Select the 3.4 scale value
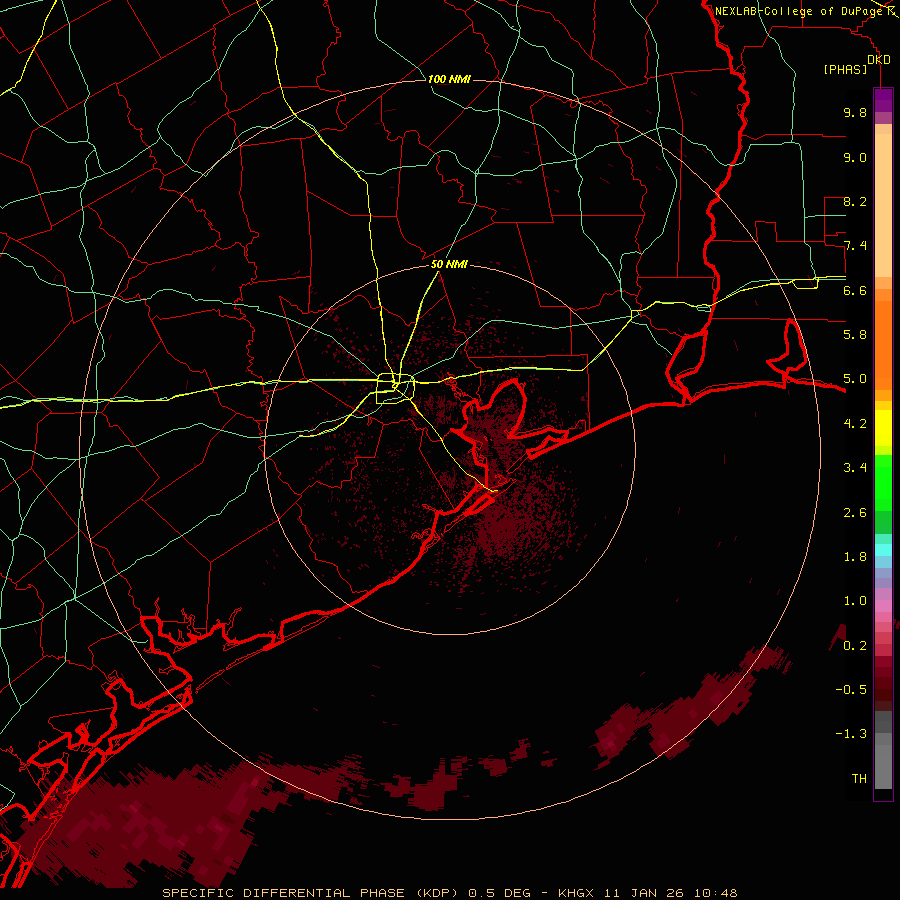 [855, 468]
